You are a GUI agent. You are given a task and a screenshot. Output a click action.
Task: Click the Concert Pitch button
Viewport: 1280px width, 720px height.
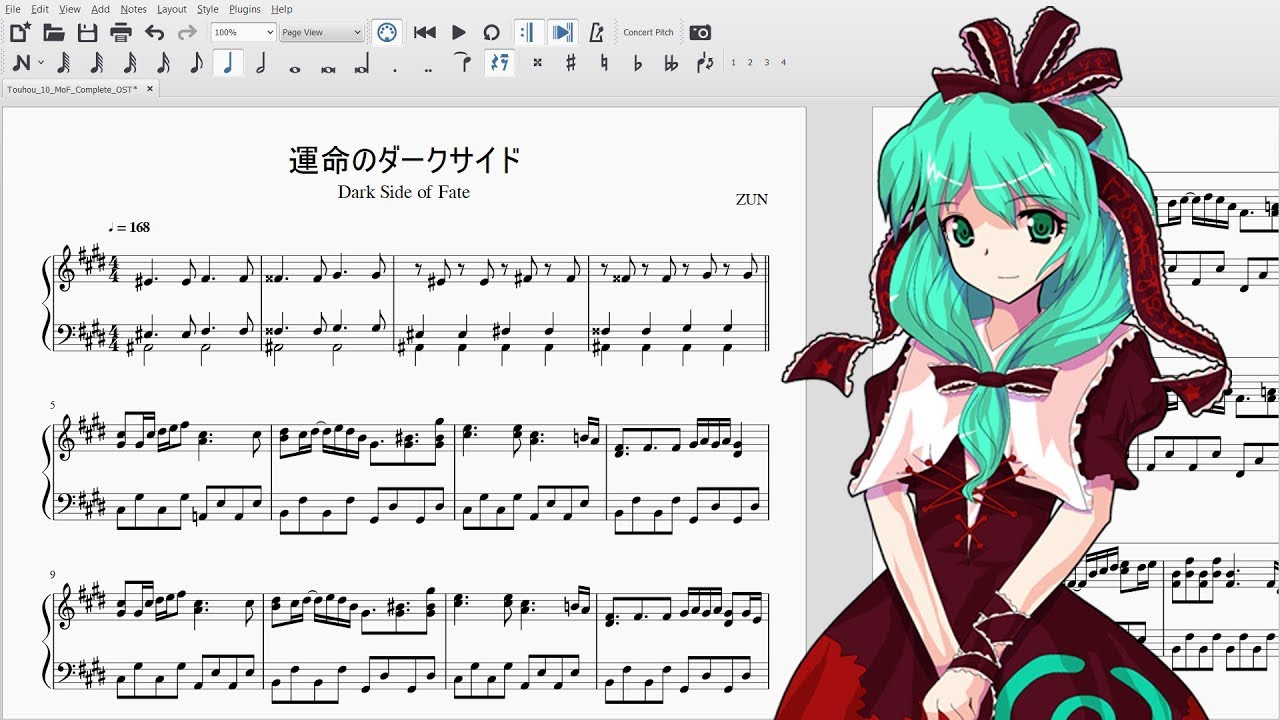point(648,32)
